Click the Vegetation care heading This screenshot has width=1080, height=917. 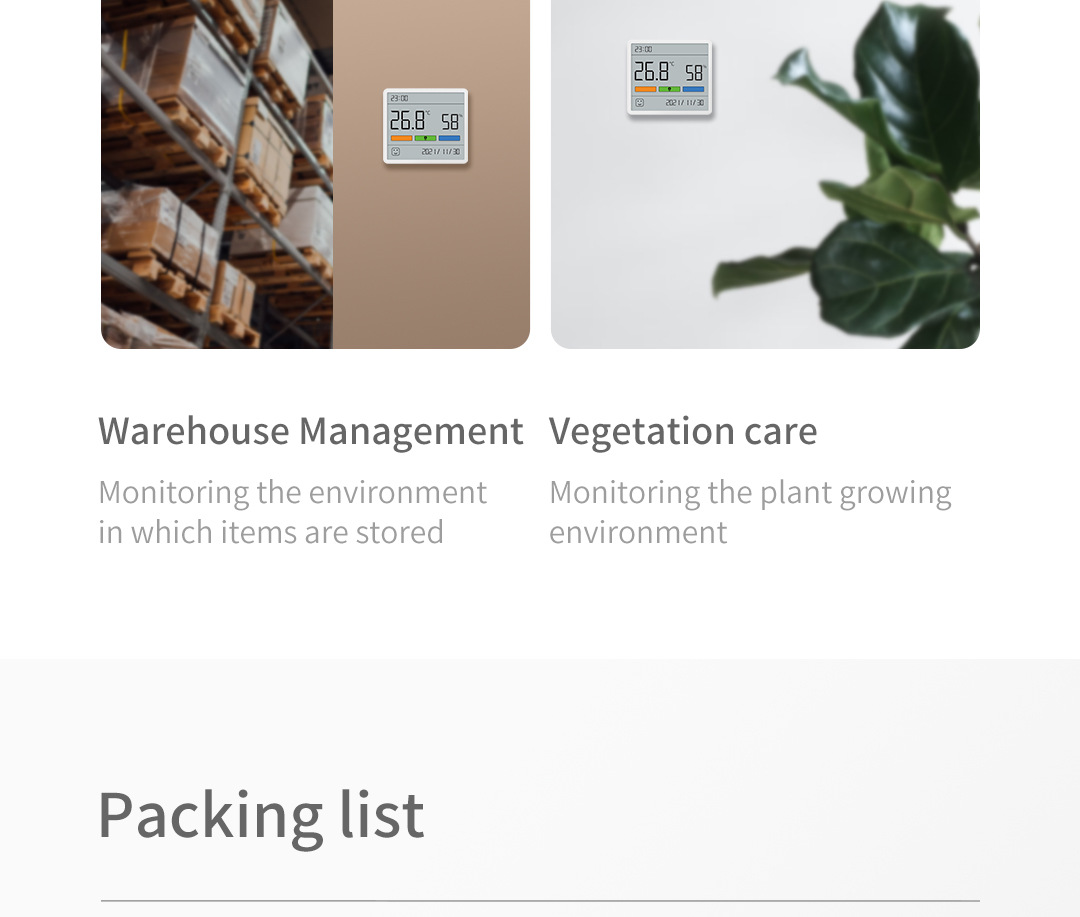tap(683, 432)
